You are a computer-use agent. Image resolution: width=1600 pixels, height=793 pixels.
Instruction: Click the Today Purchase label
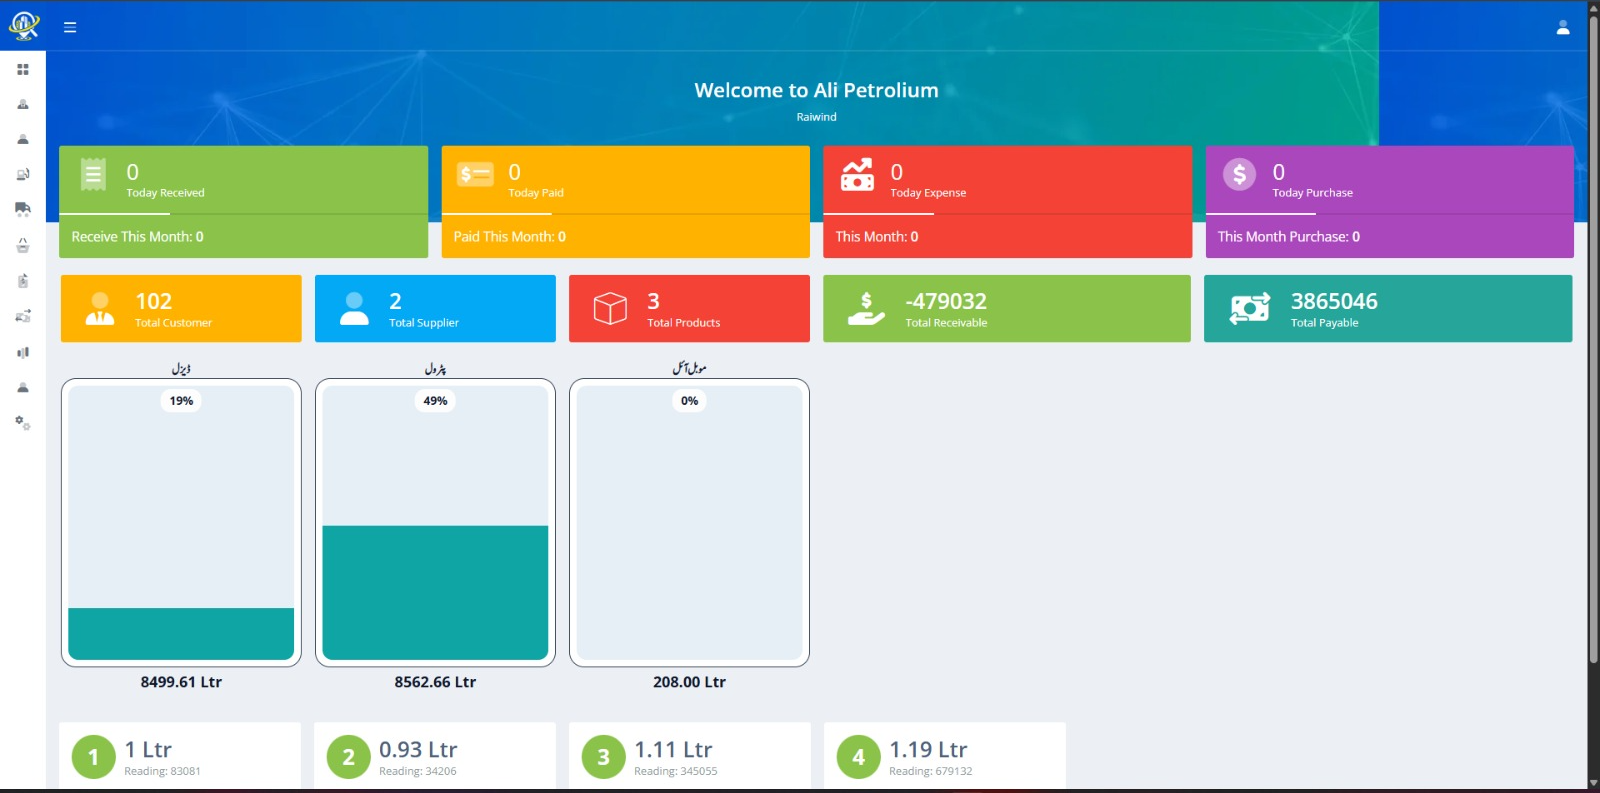pos(1312,193)
